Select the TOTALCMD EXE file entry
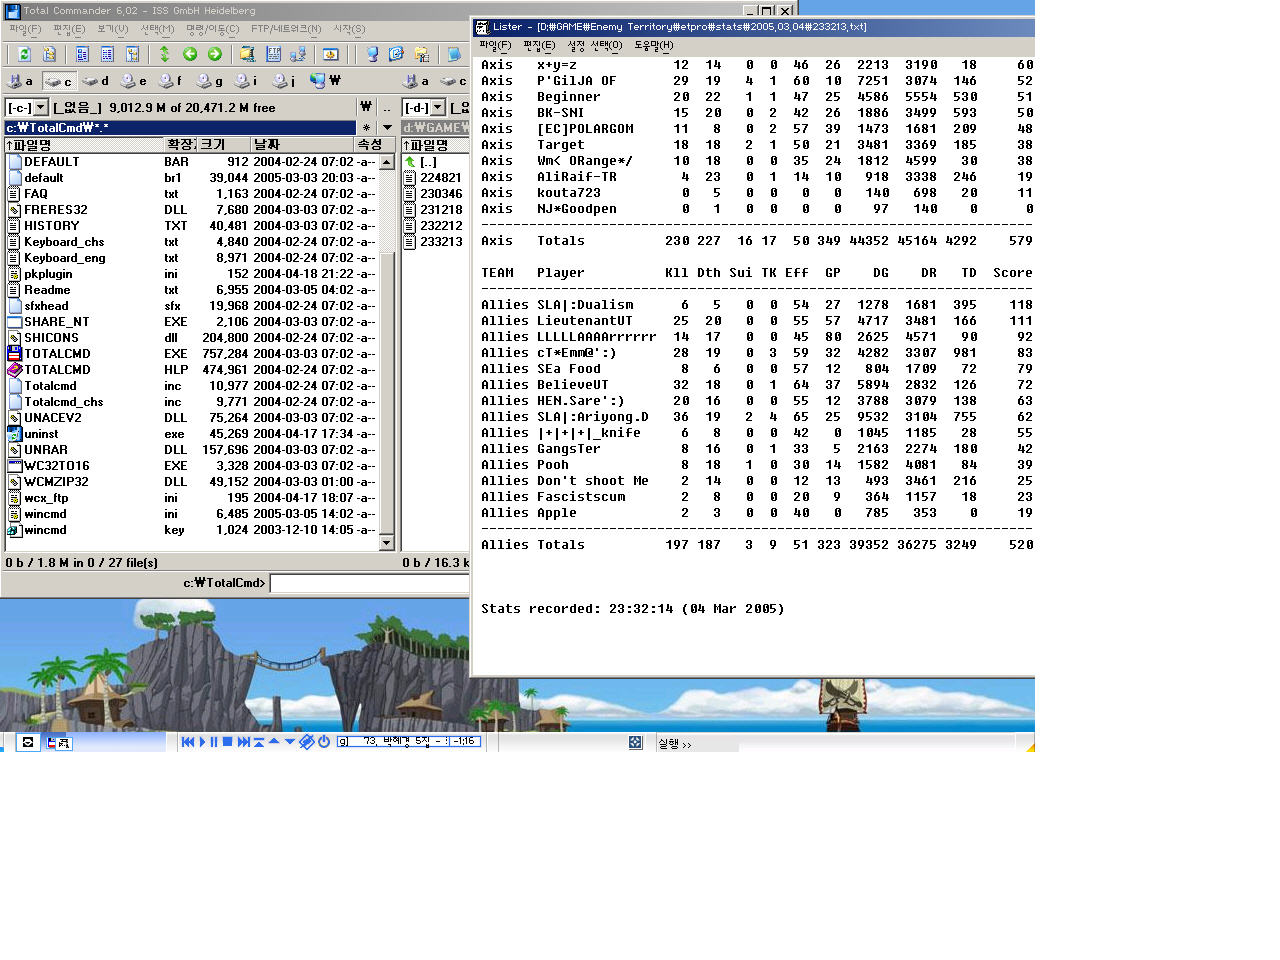The width and height of the screenshot is (1280, 960). coord(57,354)
